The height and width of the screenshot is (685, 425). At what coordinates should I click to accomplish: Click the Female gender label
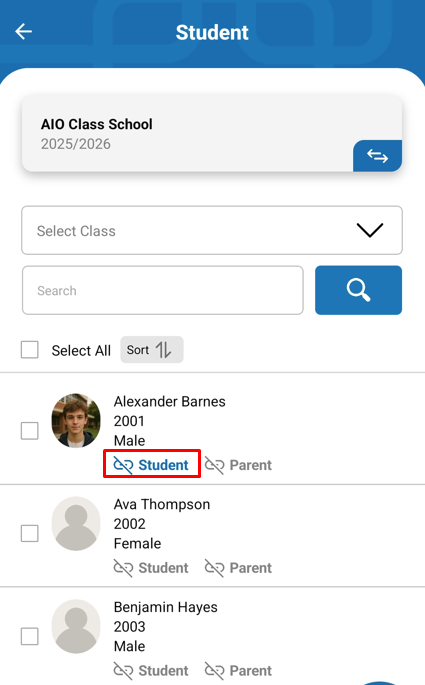138,543
